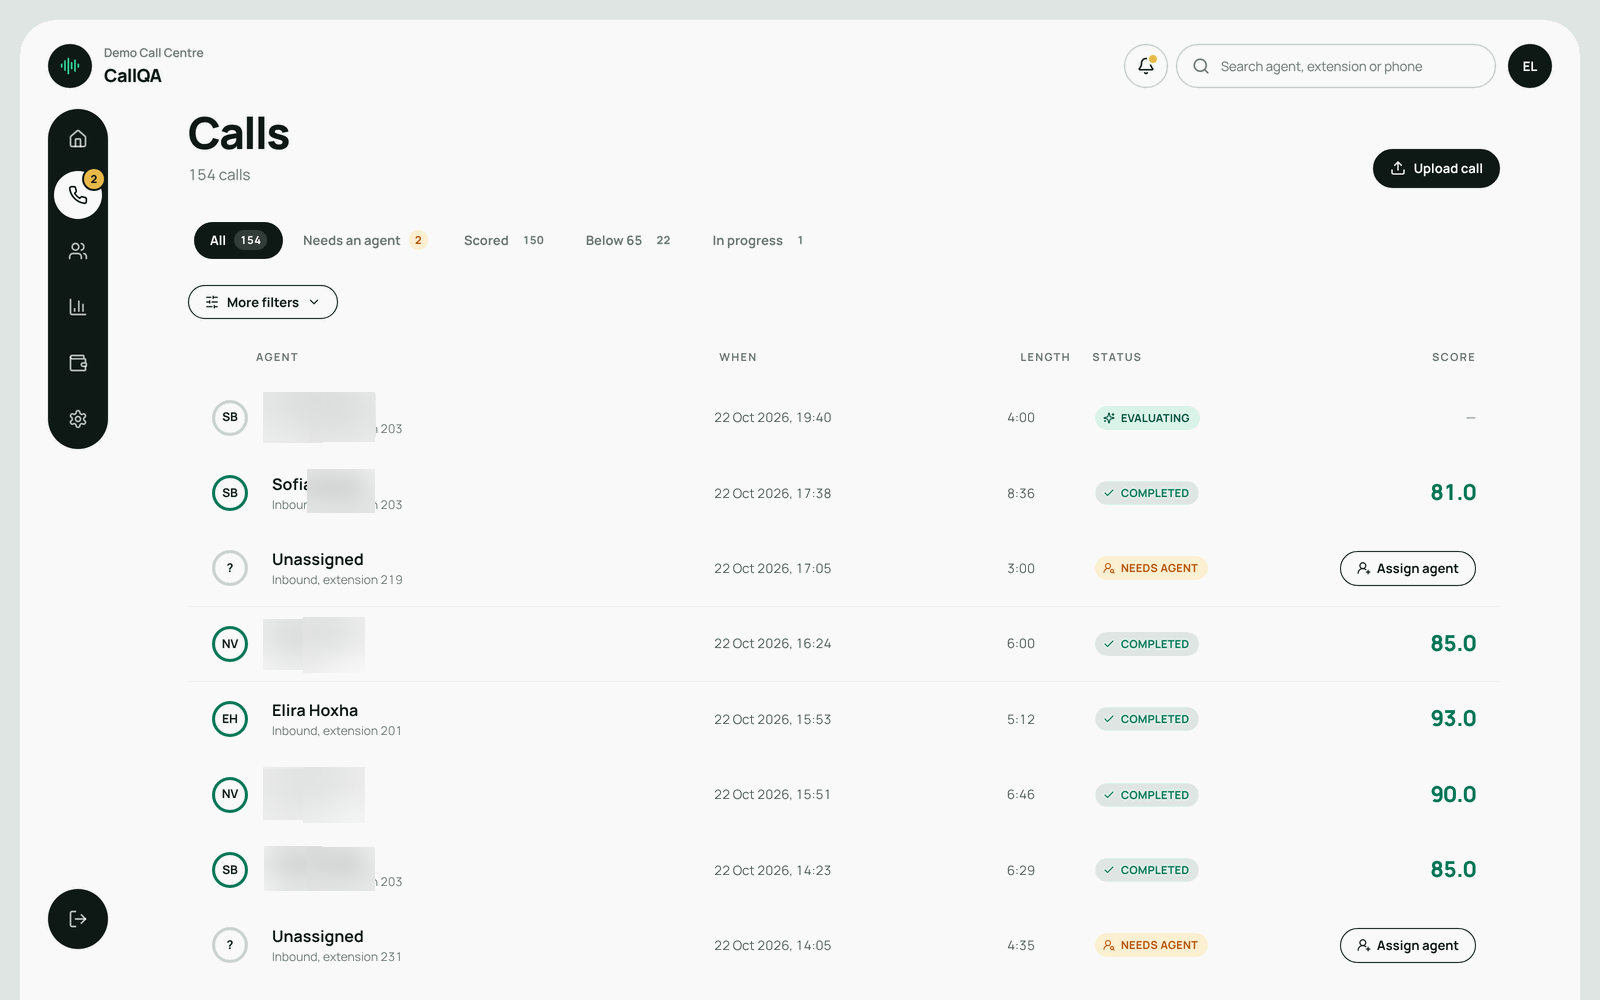Click the 81.0 score value
Image resolution: width=1600 pixels, height=1000 pixels.
1453,493
